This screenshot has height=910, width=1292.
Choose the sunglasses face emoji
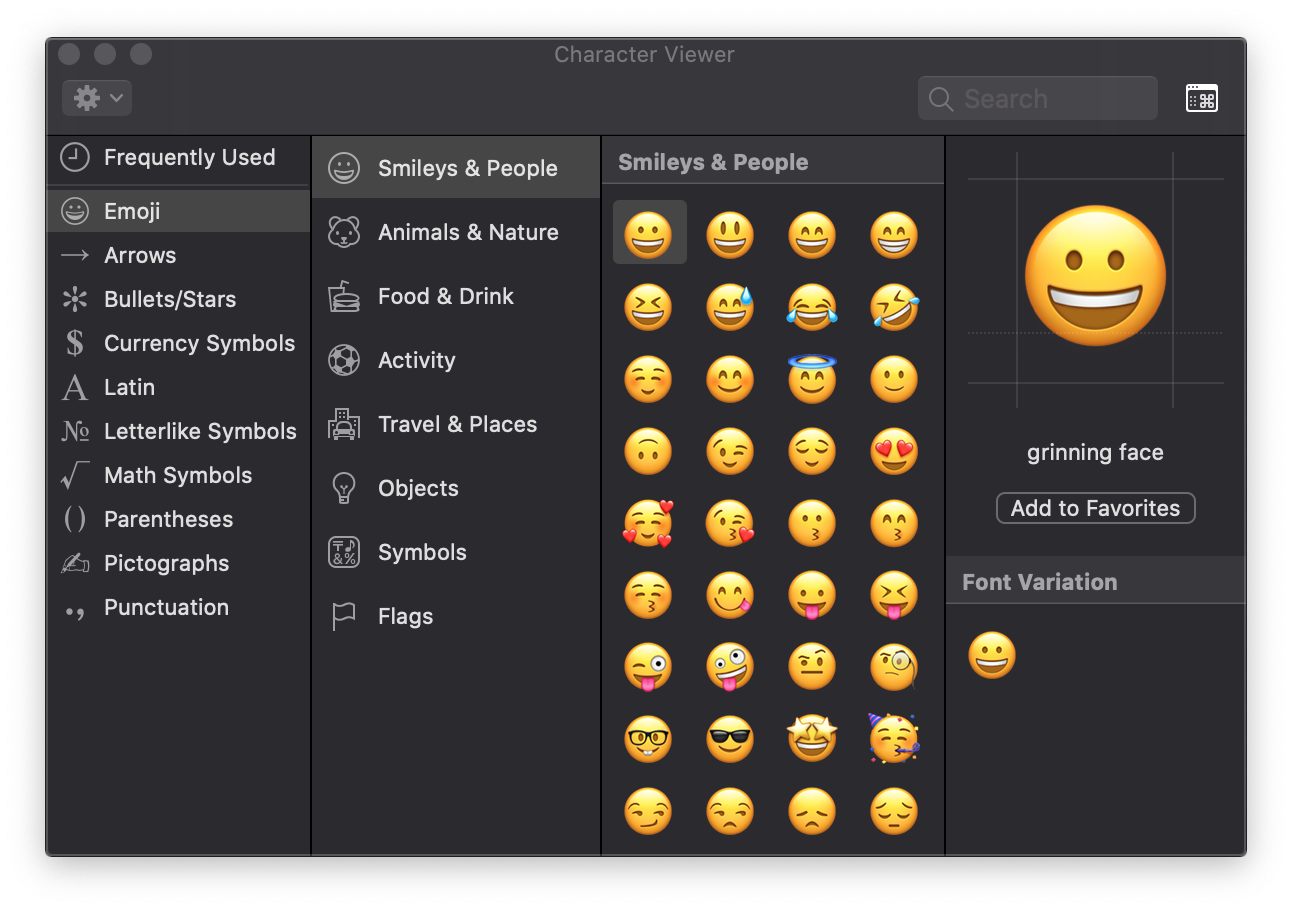point(730,739)
